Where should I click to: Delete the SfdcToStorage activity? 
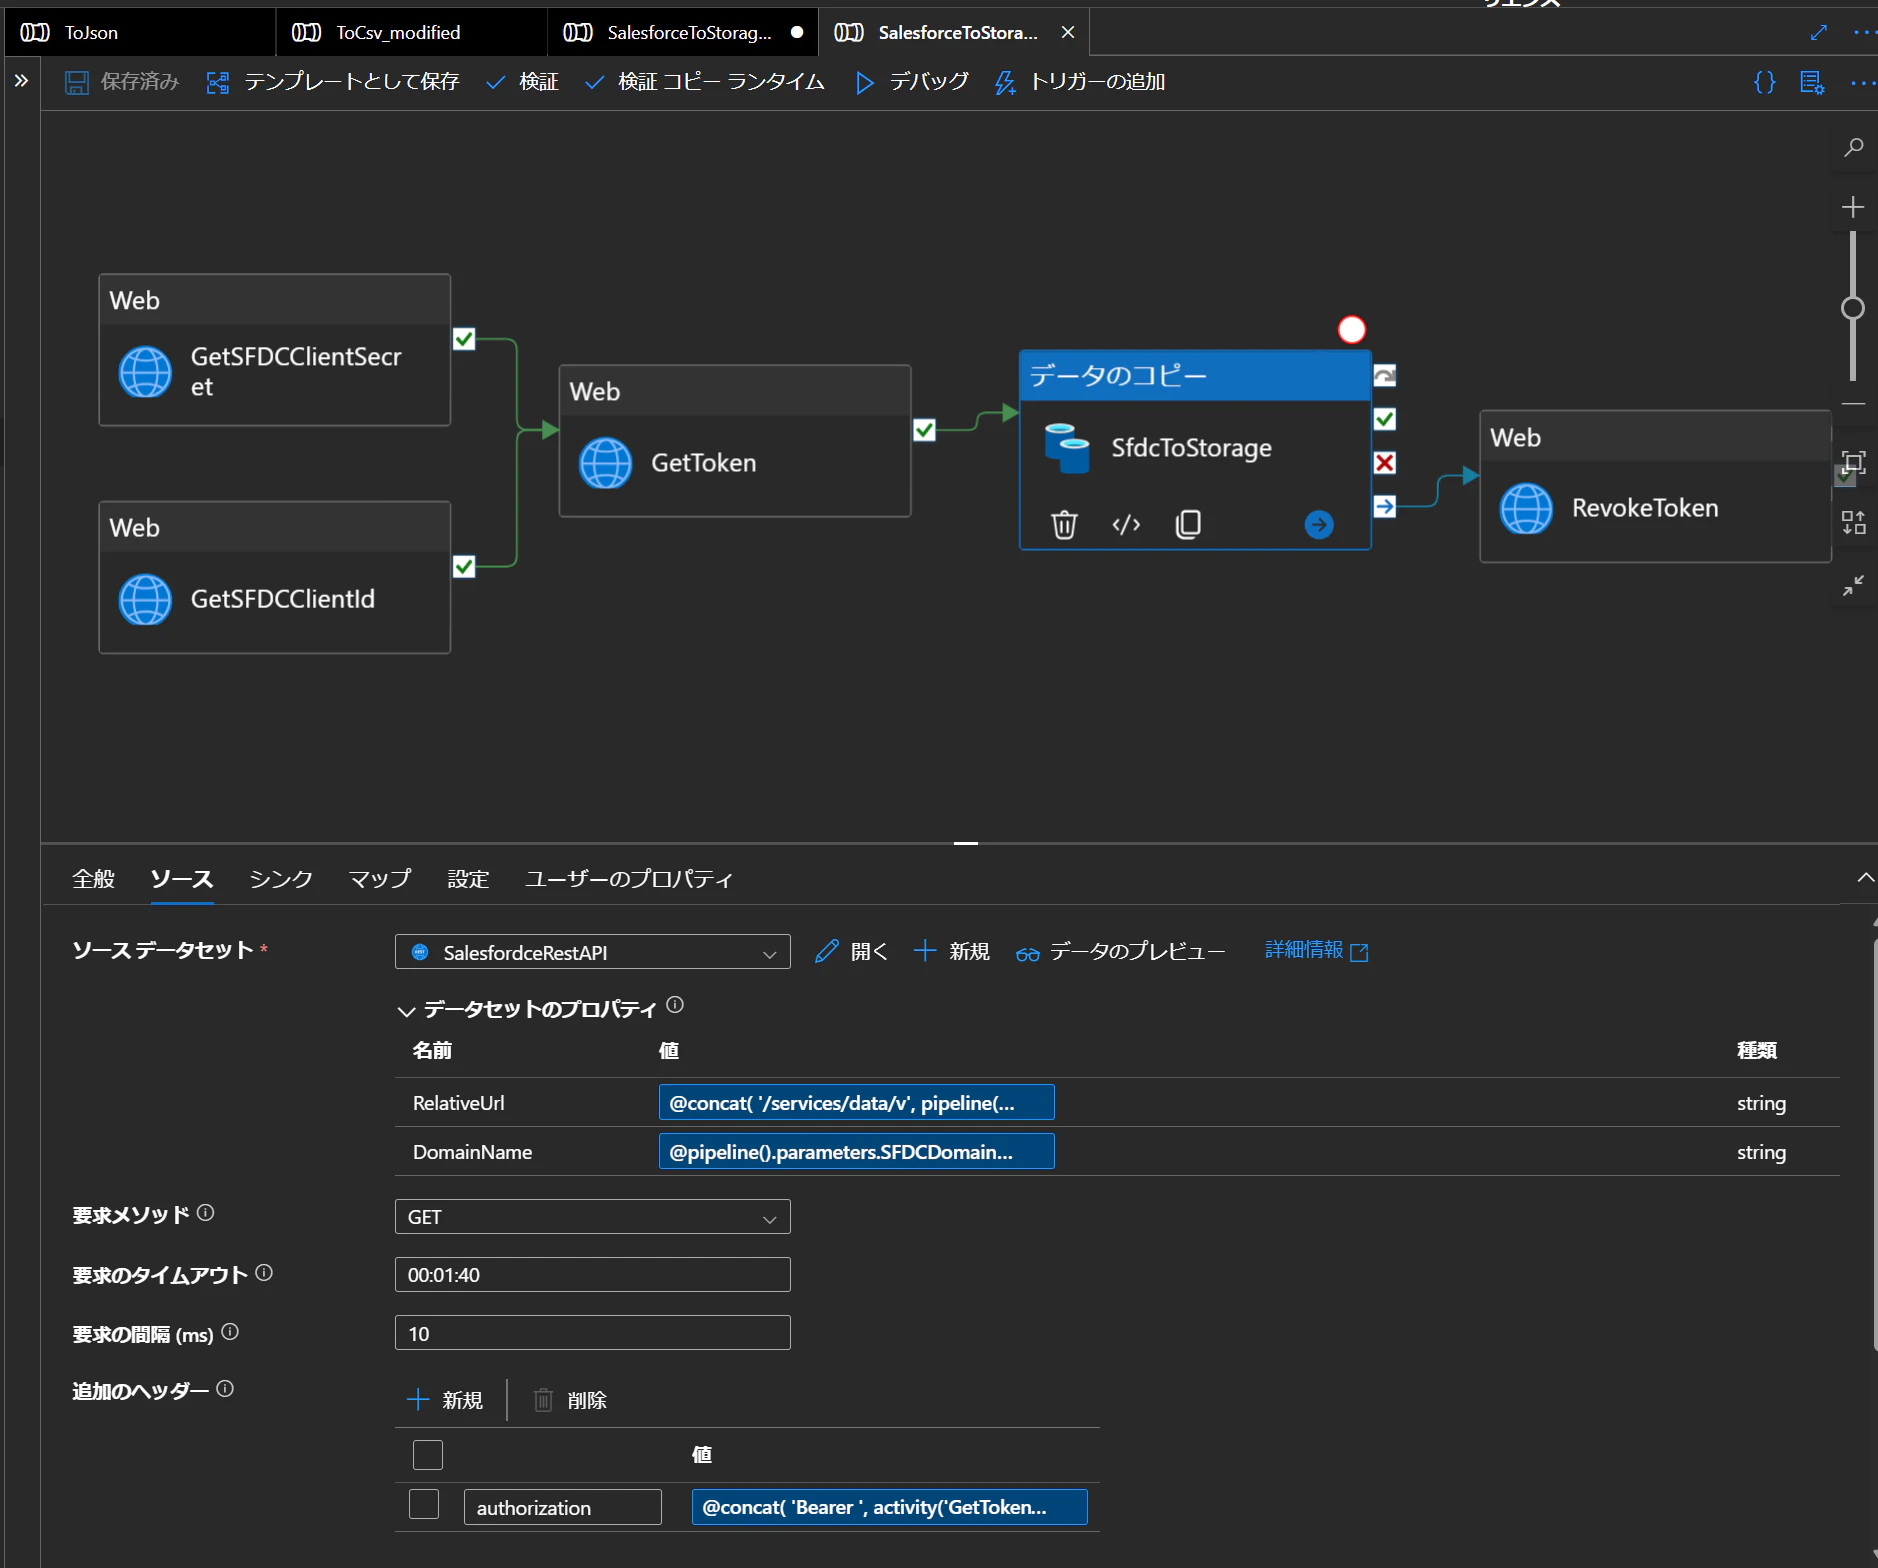click(1064, 524)
